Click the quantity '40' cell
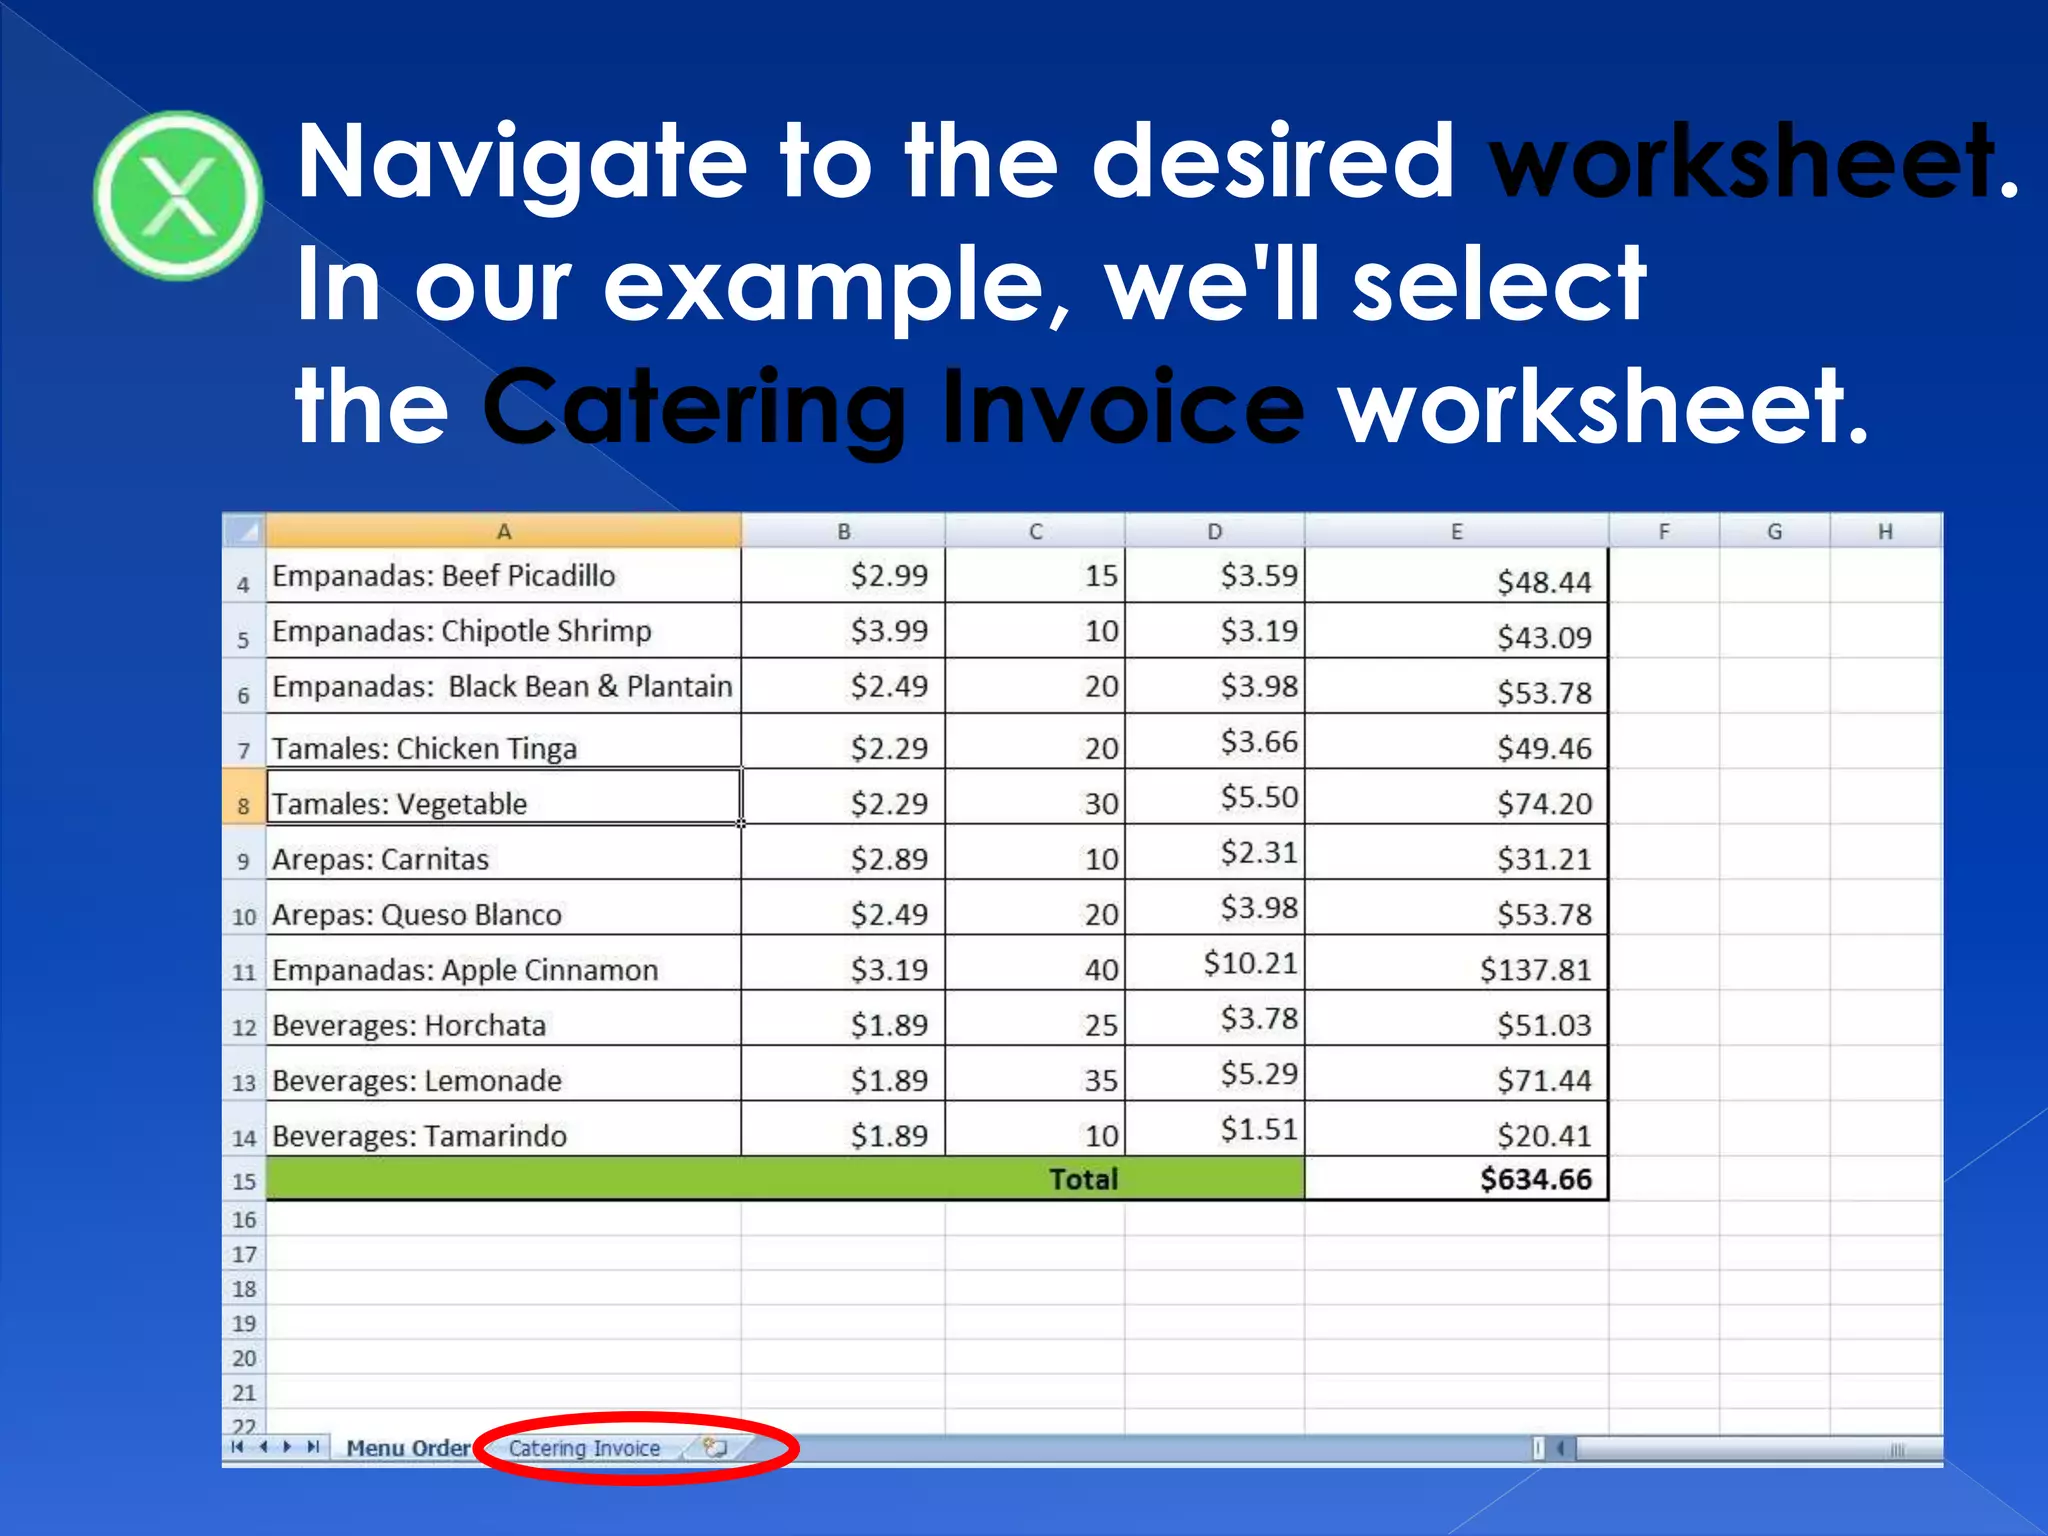The width and height of the screenshot is (2048, 1536). point(1035,964)
